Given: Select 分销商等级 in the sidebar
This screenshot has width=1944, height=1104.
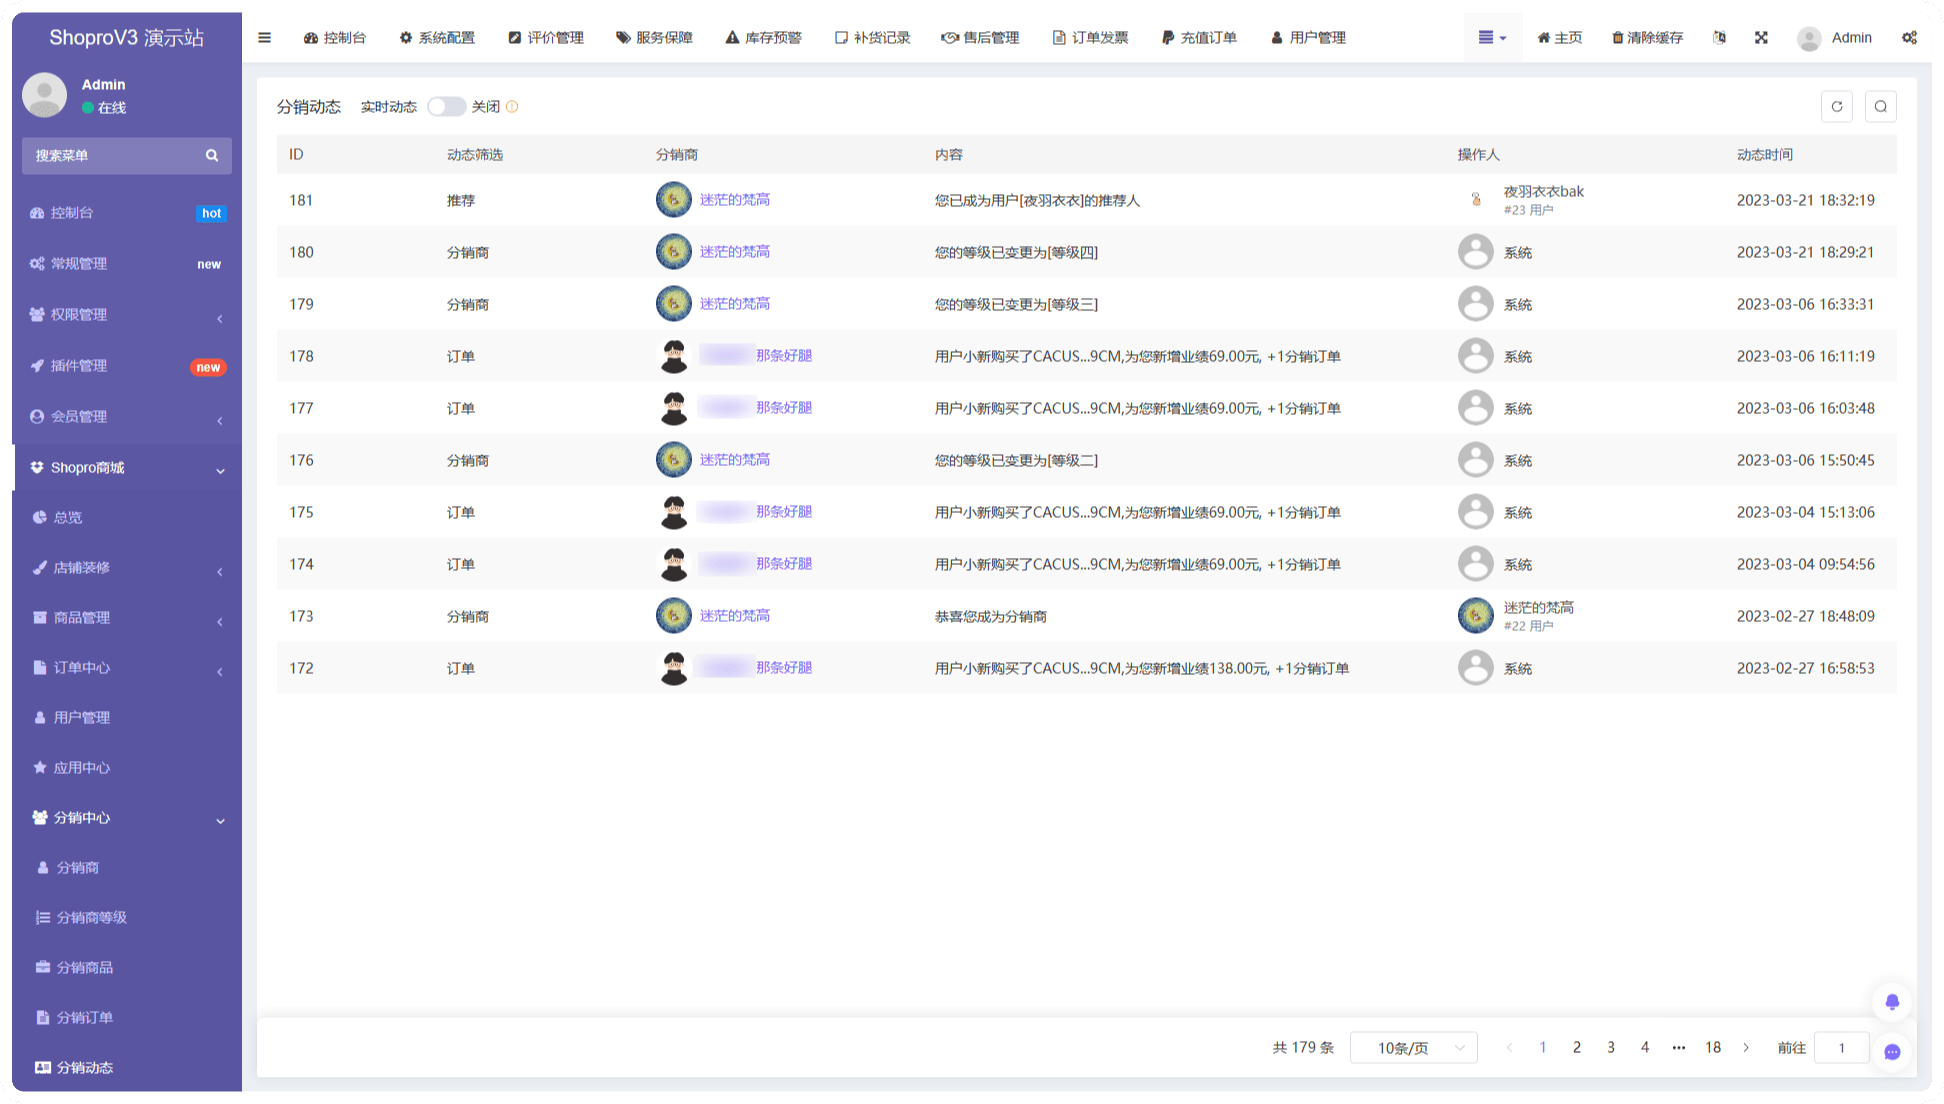Looking at the screenshot, I should click(91, 918).
